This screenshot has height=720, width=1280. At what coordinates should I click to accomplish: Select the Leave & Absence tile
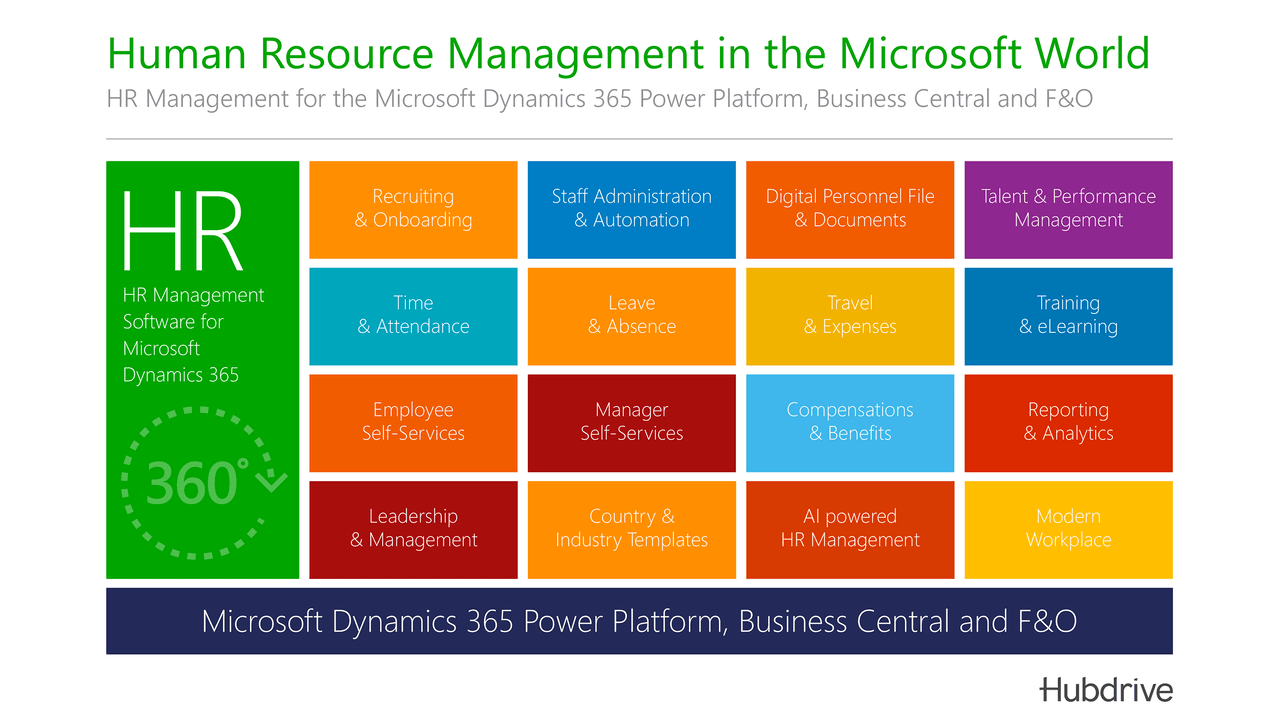(x=632, y=316)
